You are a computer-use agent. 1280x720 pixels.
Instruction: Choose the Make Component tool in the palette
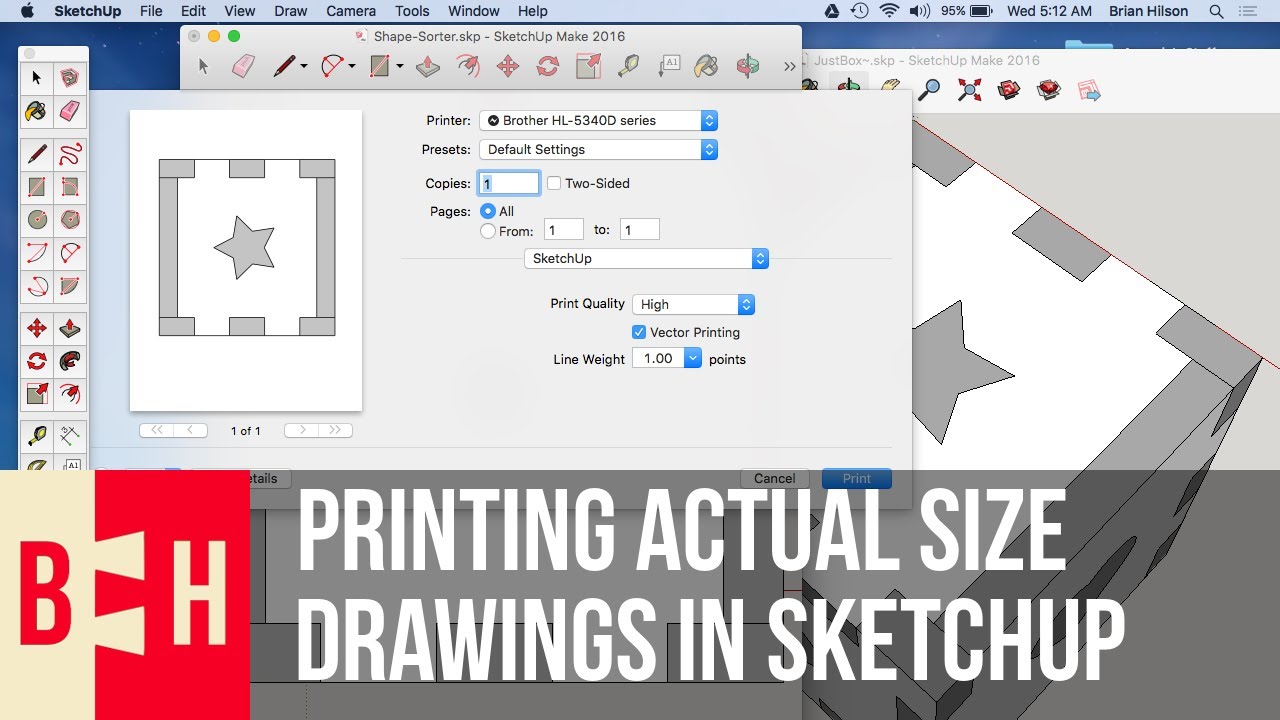click(69, 78)
